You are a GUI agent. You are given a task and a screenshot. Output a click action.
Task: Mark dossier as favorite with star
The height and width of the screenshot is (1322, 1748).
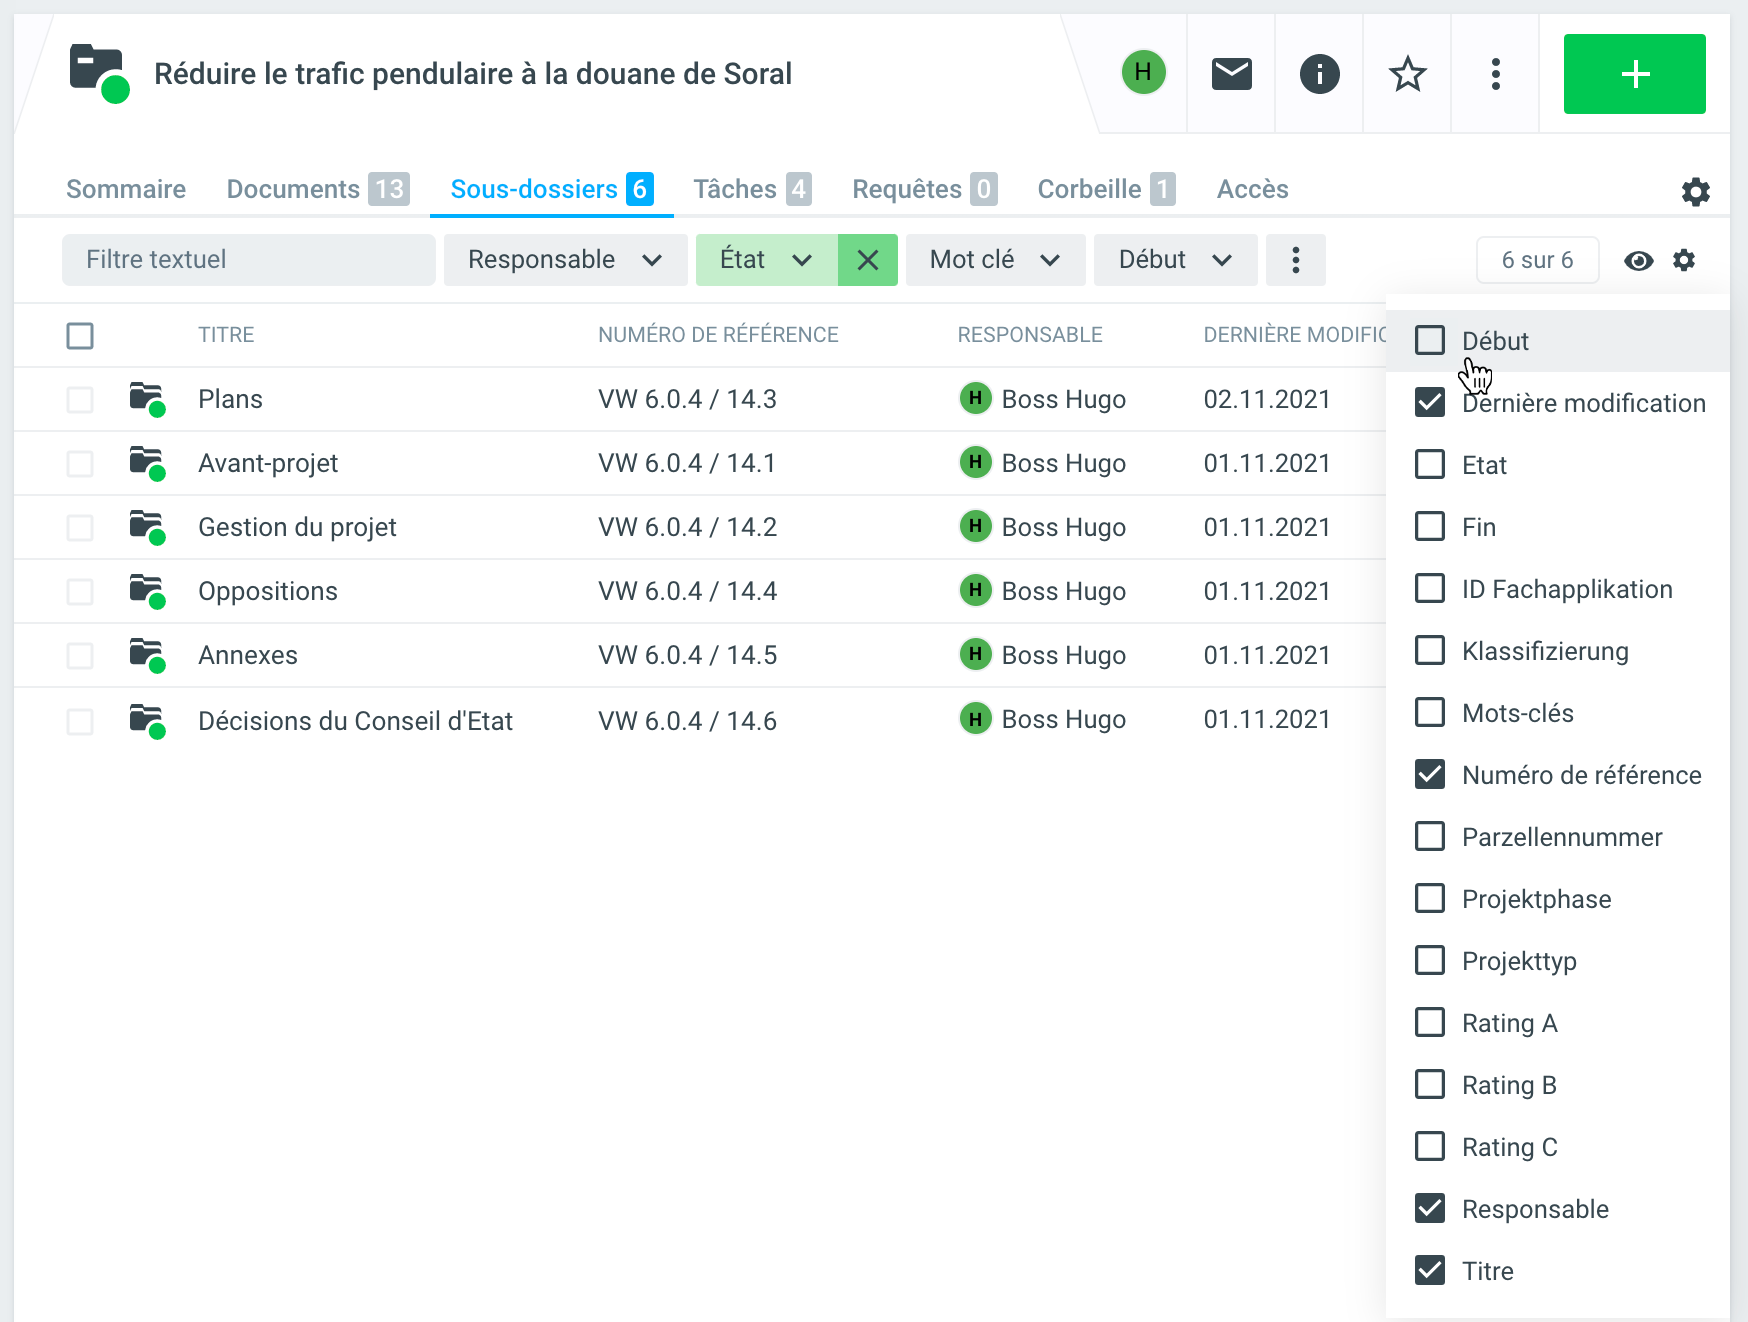click(x=1407, y=74)
